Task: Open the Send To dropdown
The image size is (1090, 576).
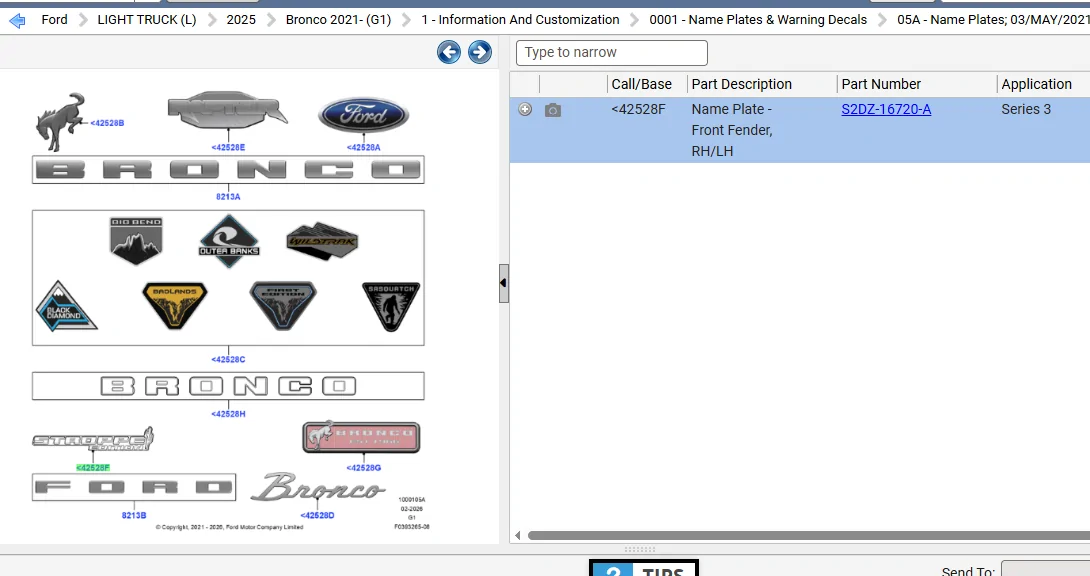Action: pos(1046,569)
